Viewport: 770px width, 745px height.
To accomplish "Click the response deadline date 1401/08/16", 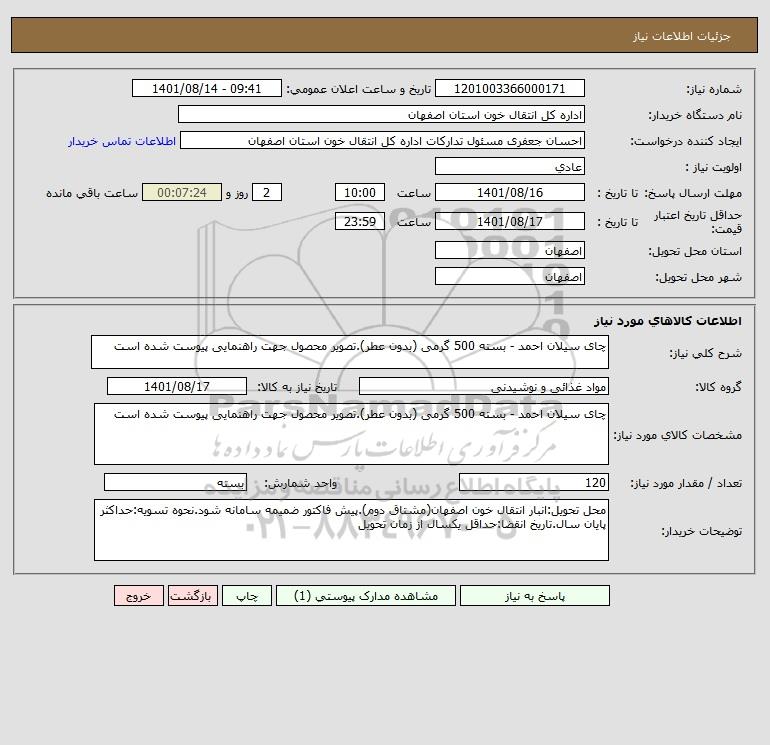I will (510, 193).
